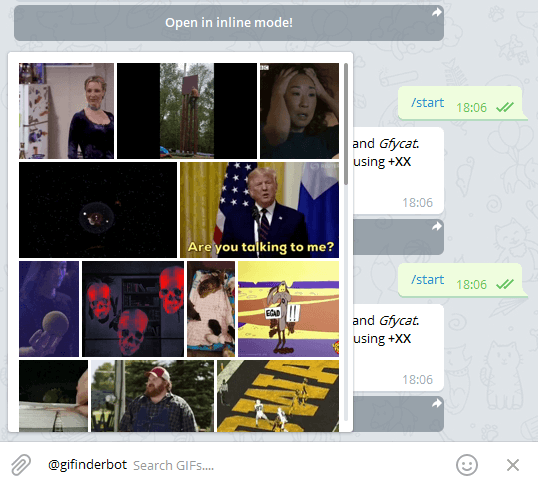Click the double-check read mark on the second /start
The image size is (538, 486).
click(x=505, y=284)
